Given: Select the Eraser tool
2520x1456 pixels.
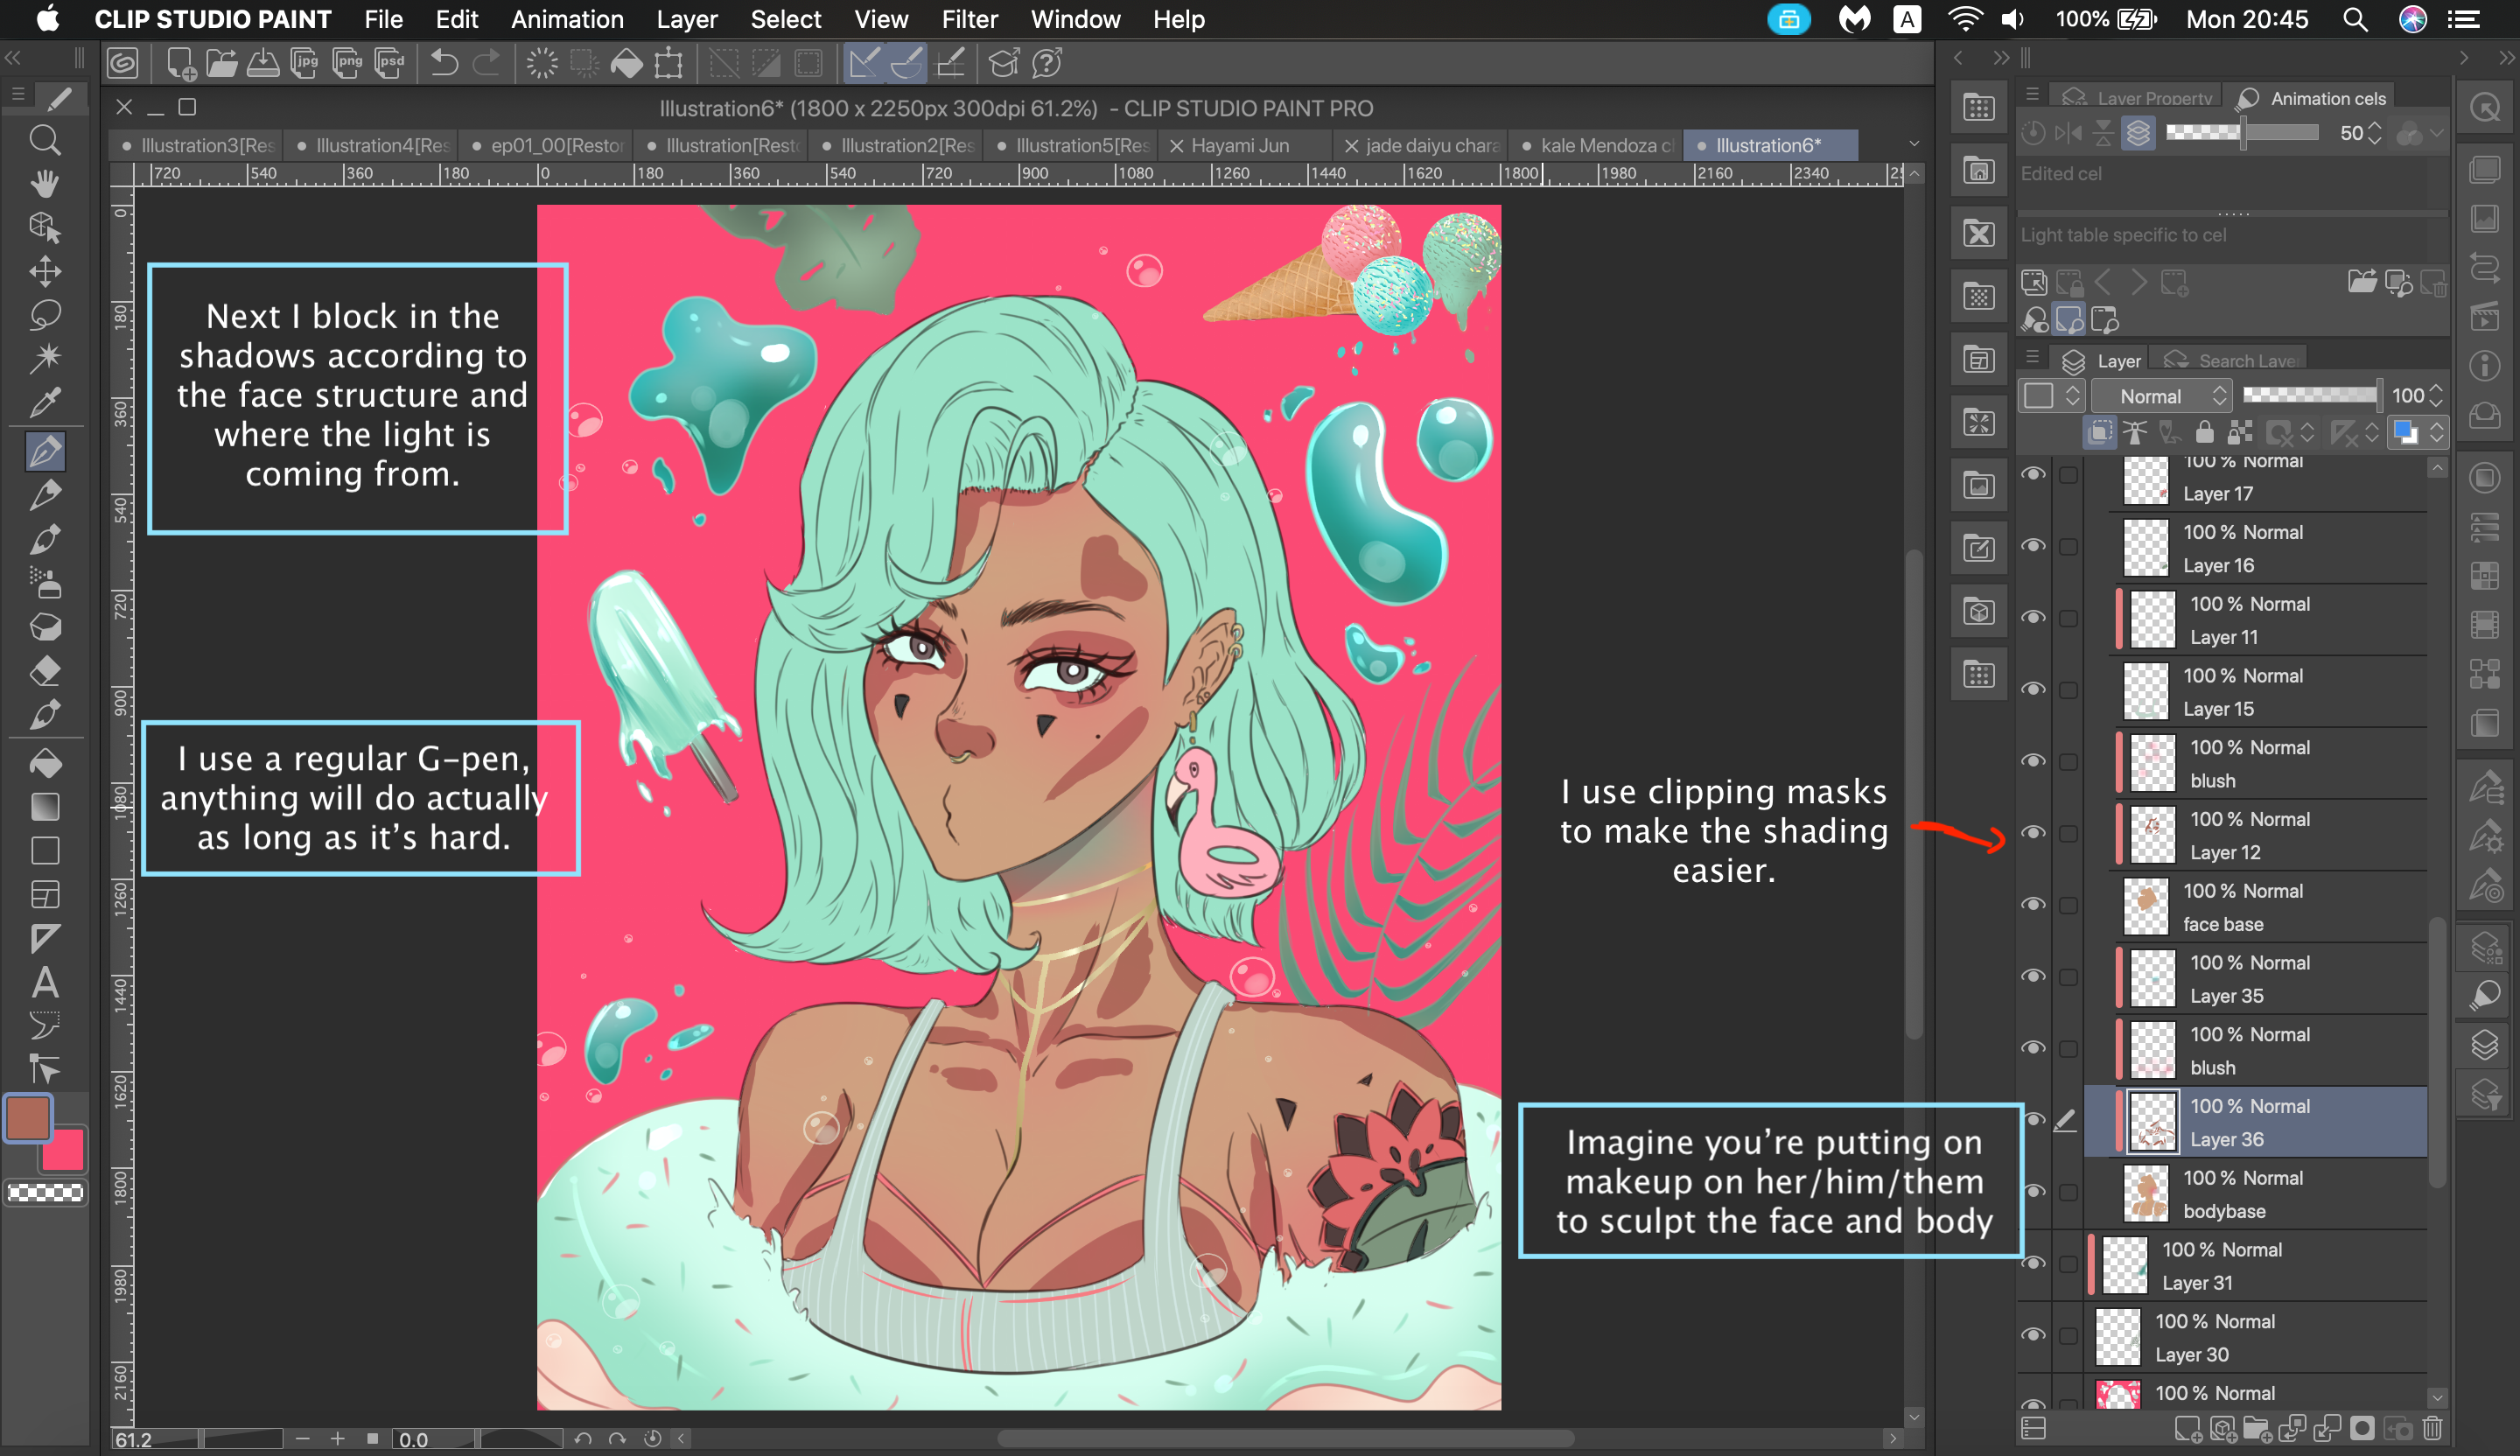Looking at the screenshot, I should pyautogui.click(x=44, y=671).
